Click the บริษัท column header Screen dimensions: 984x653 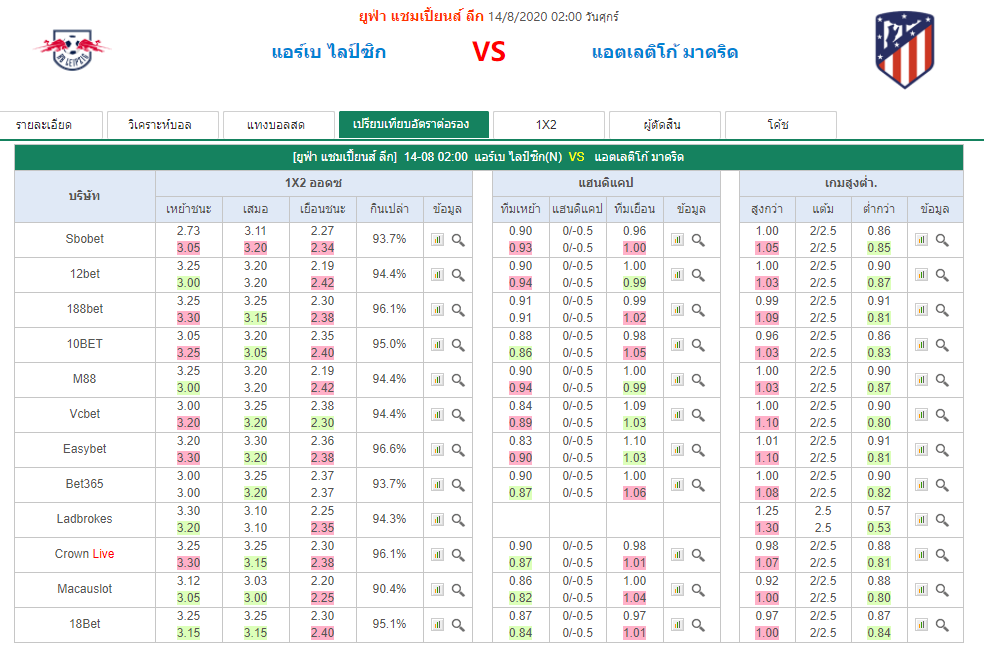point(85,196)
